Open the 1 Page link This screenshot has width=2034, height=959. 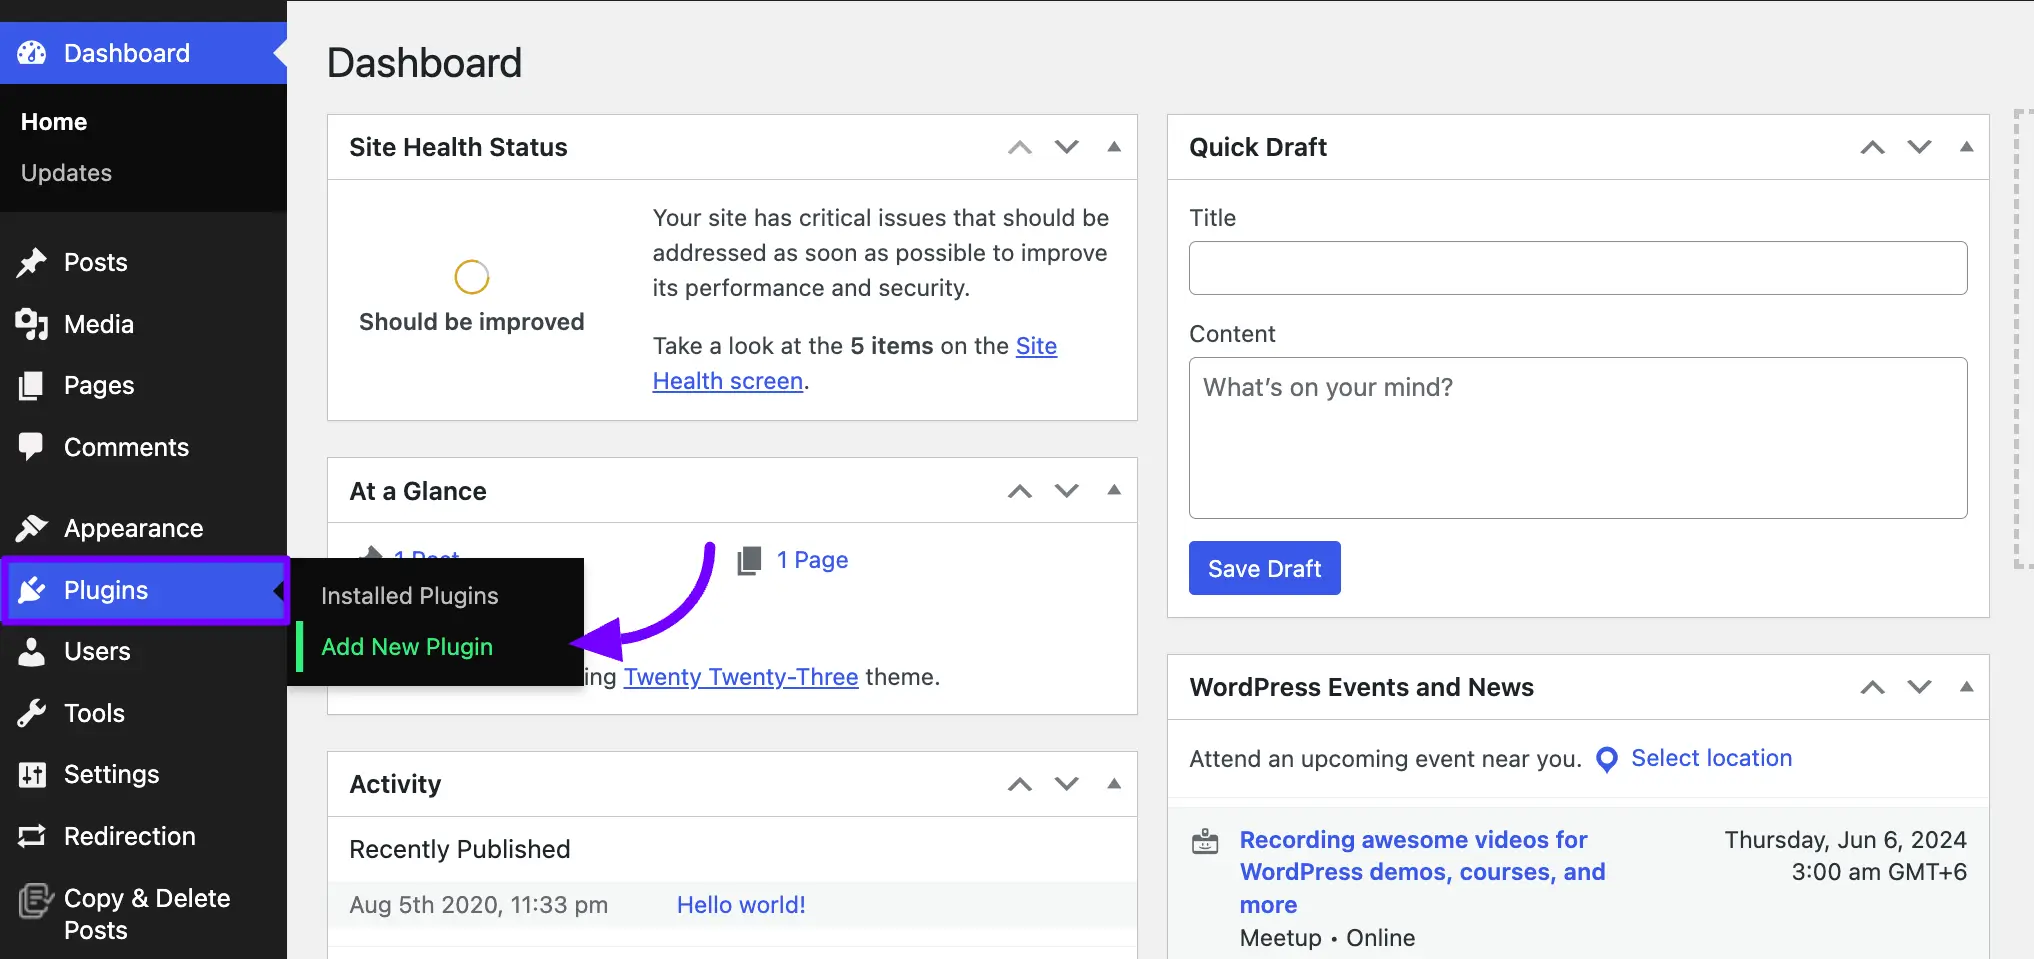[x=812, y=560]
